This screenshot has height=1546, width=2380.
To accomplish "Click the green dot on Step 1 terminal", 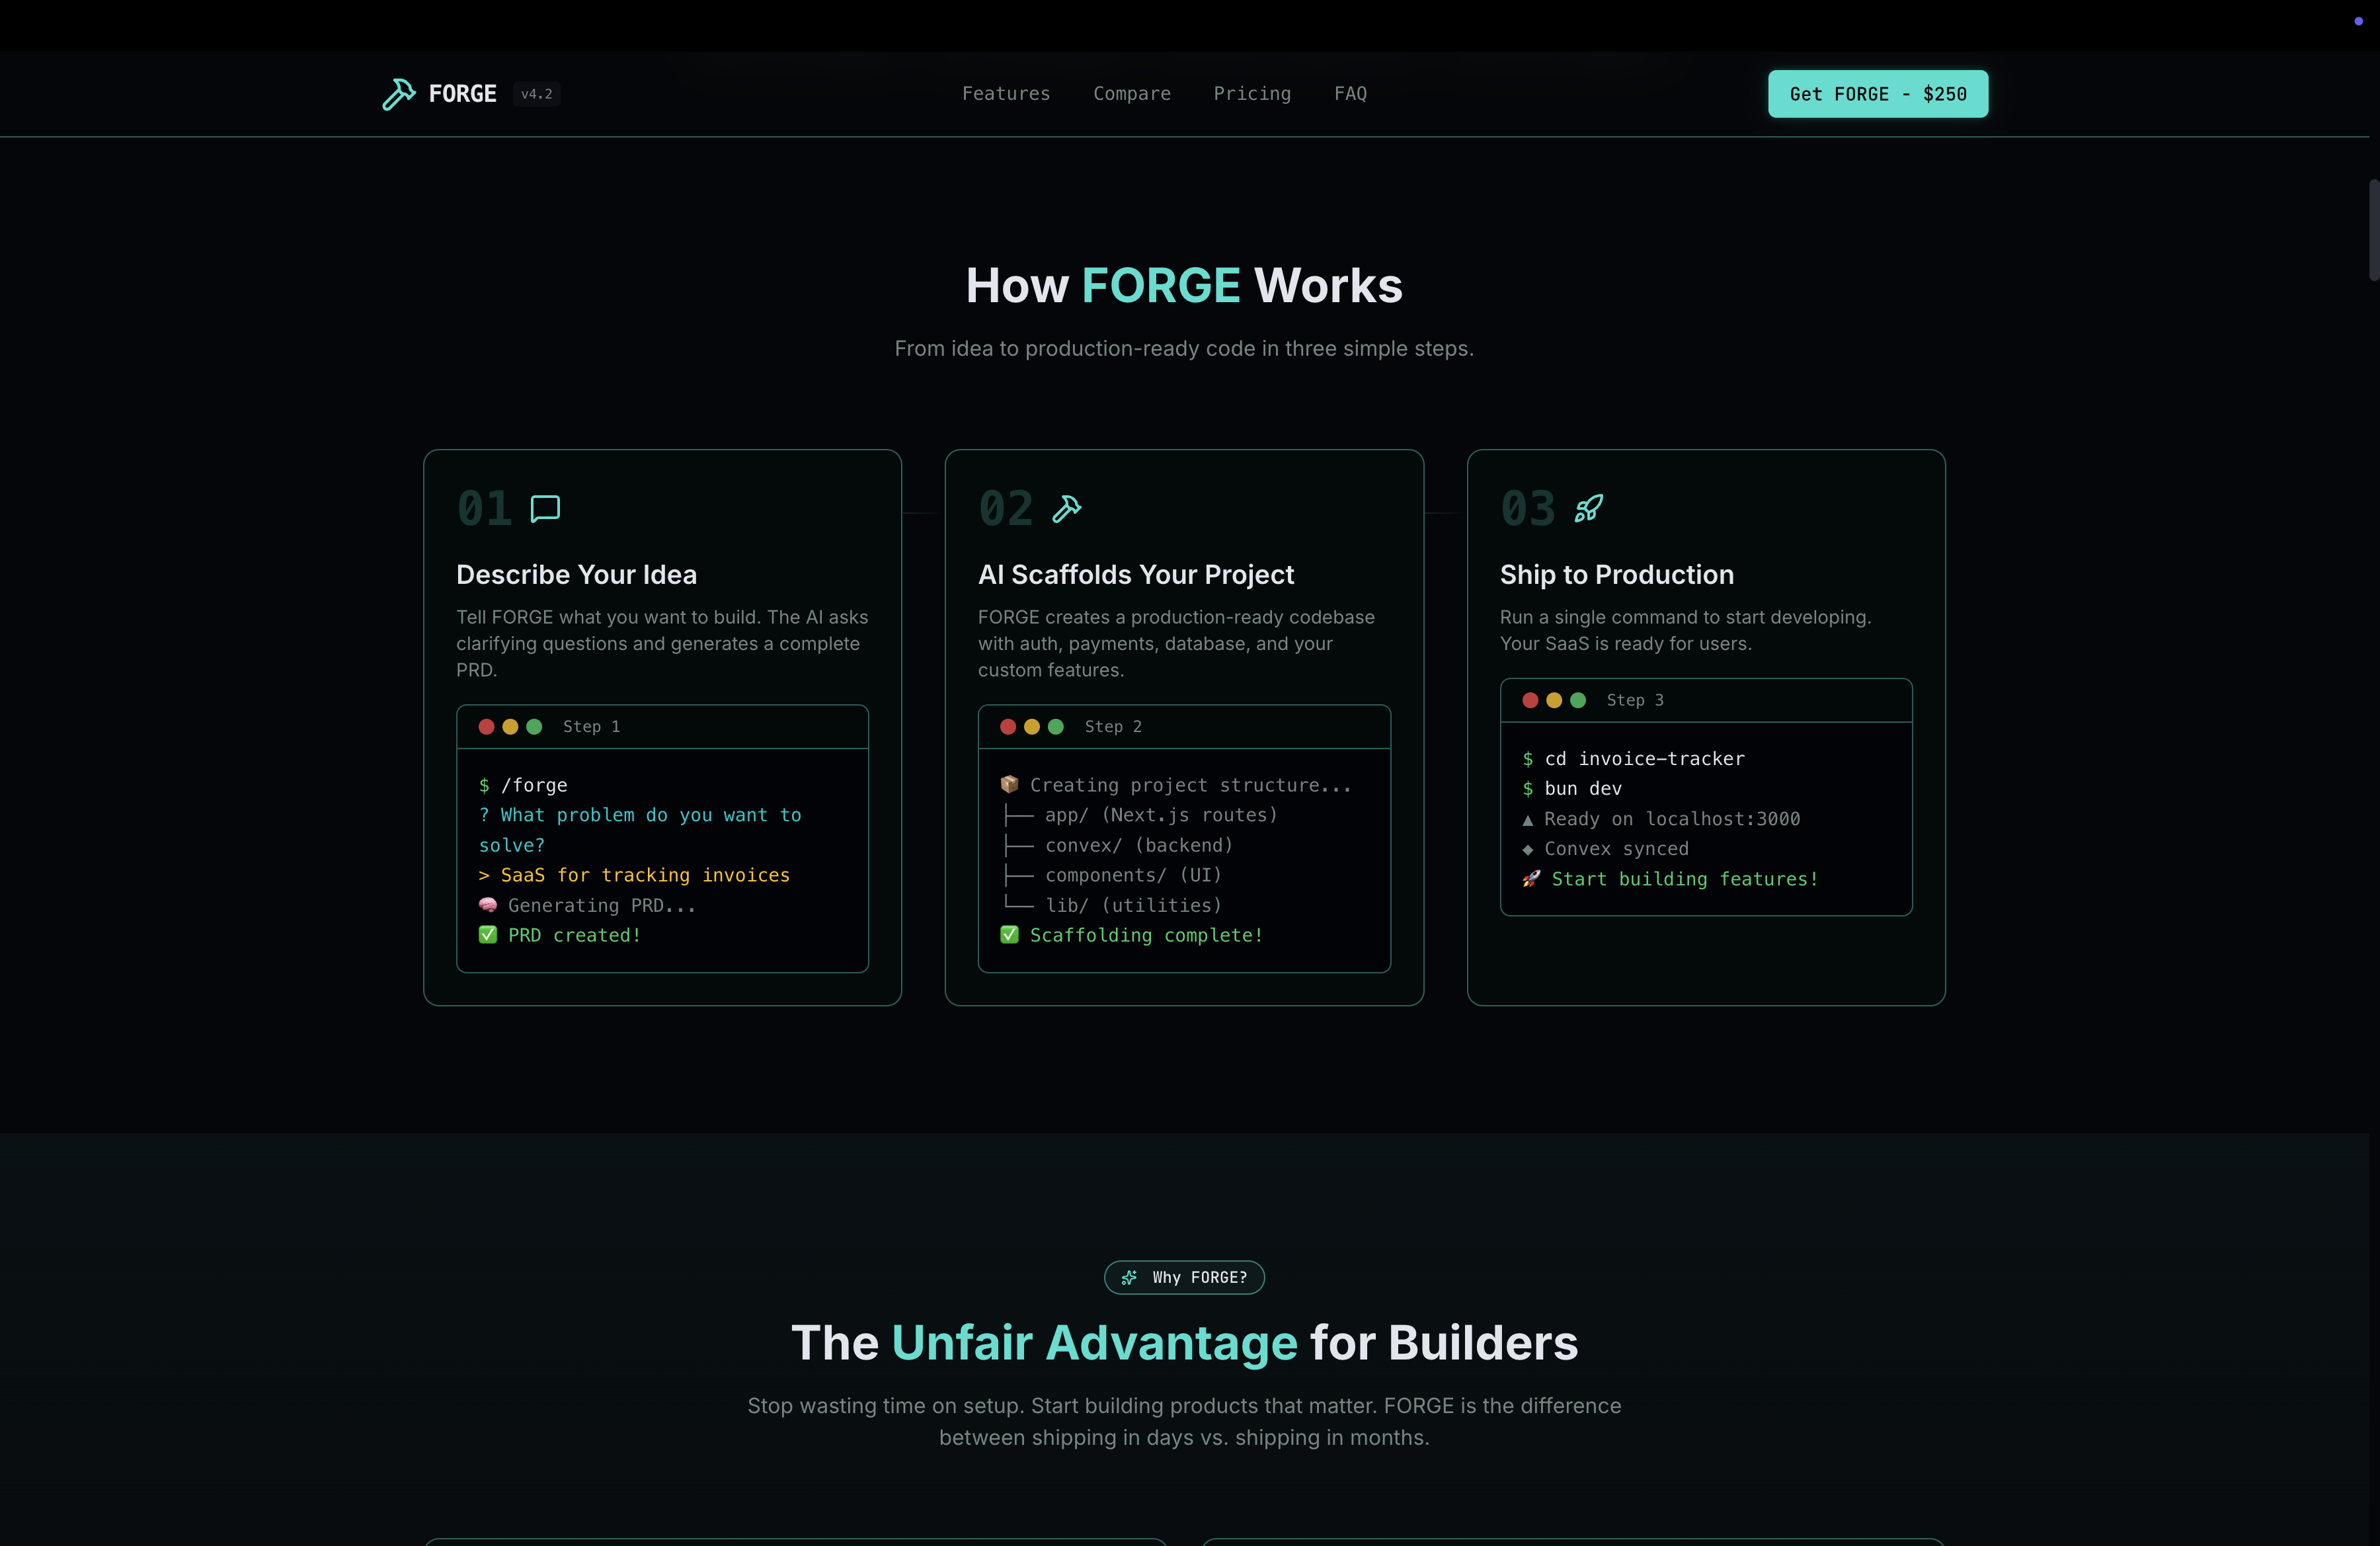I will pos(533,727).
